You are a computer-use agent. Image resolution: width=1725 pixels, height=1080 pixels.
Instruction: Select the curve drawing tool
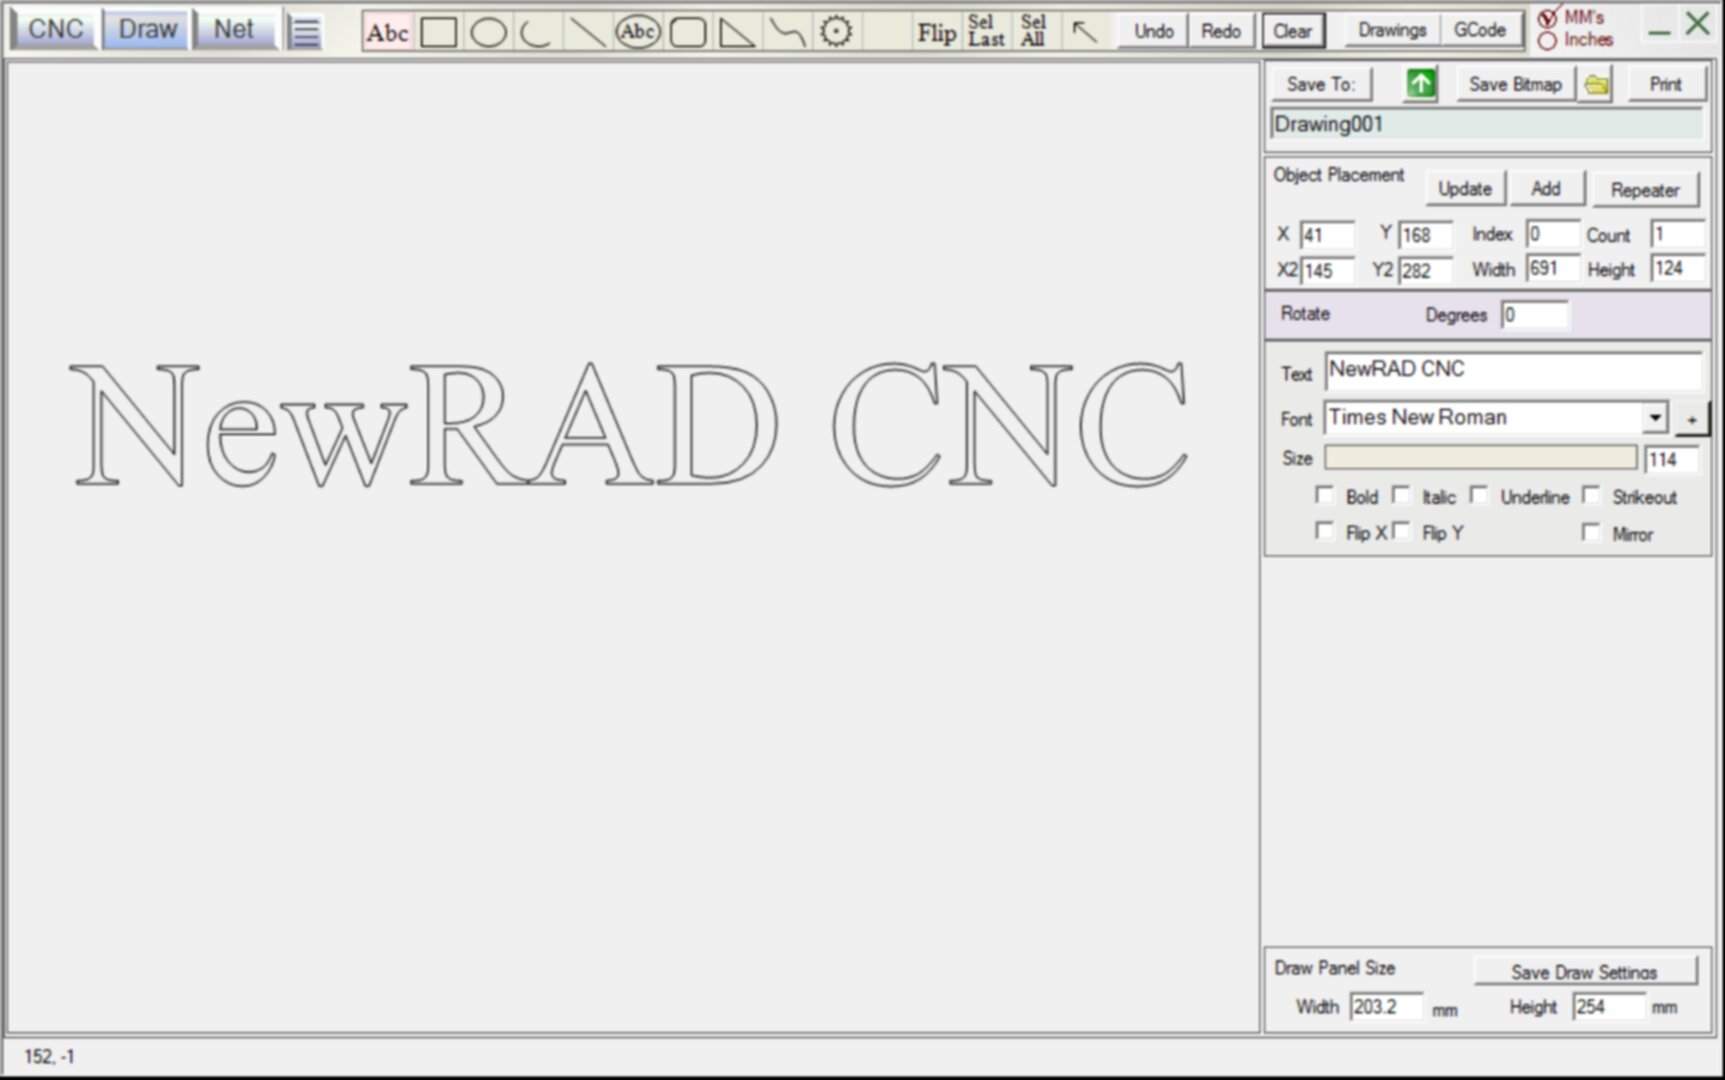pyautogui.click(x=787, y=32)
